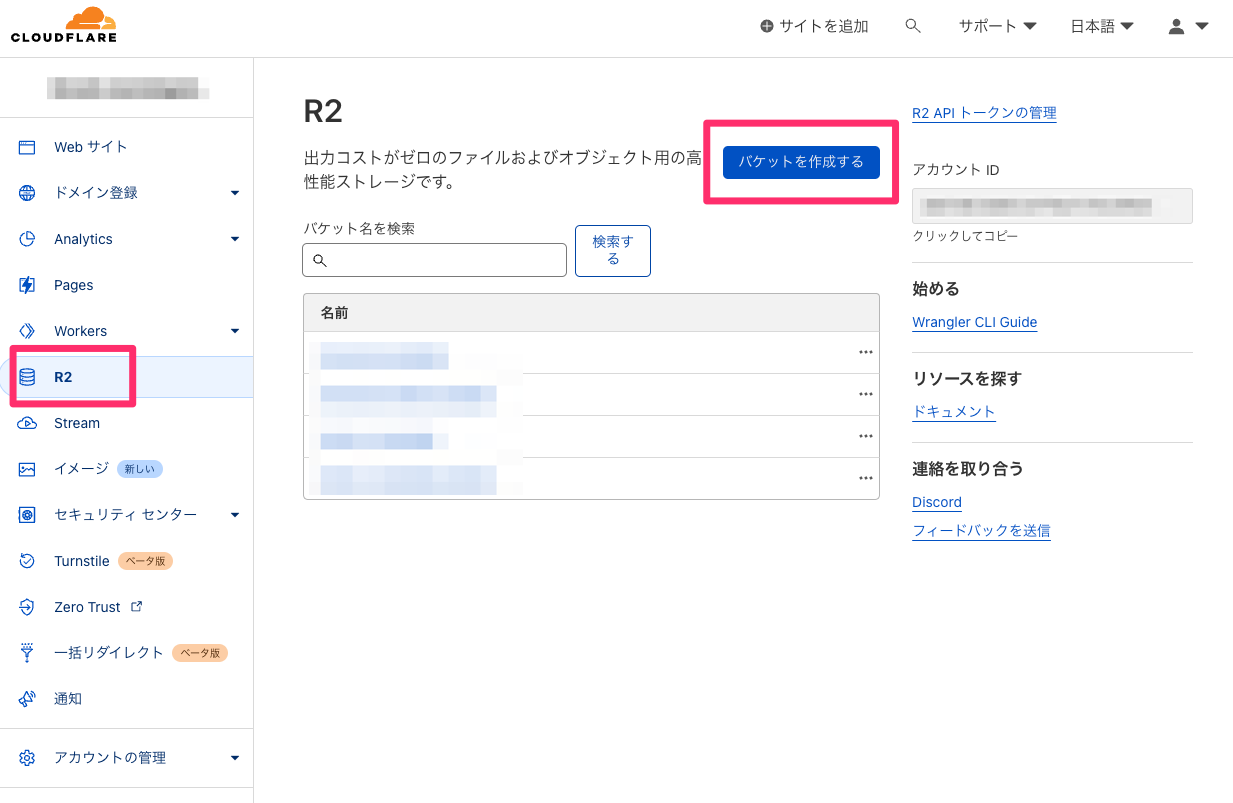Expand the ドメイン登録 submenu arrow

click(x=235, y=193)
